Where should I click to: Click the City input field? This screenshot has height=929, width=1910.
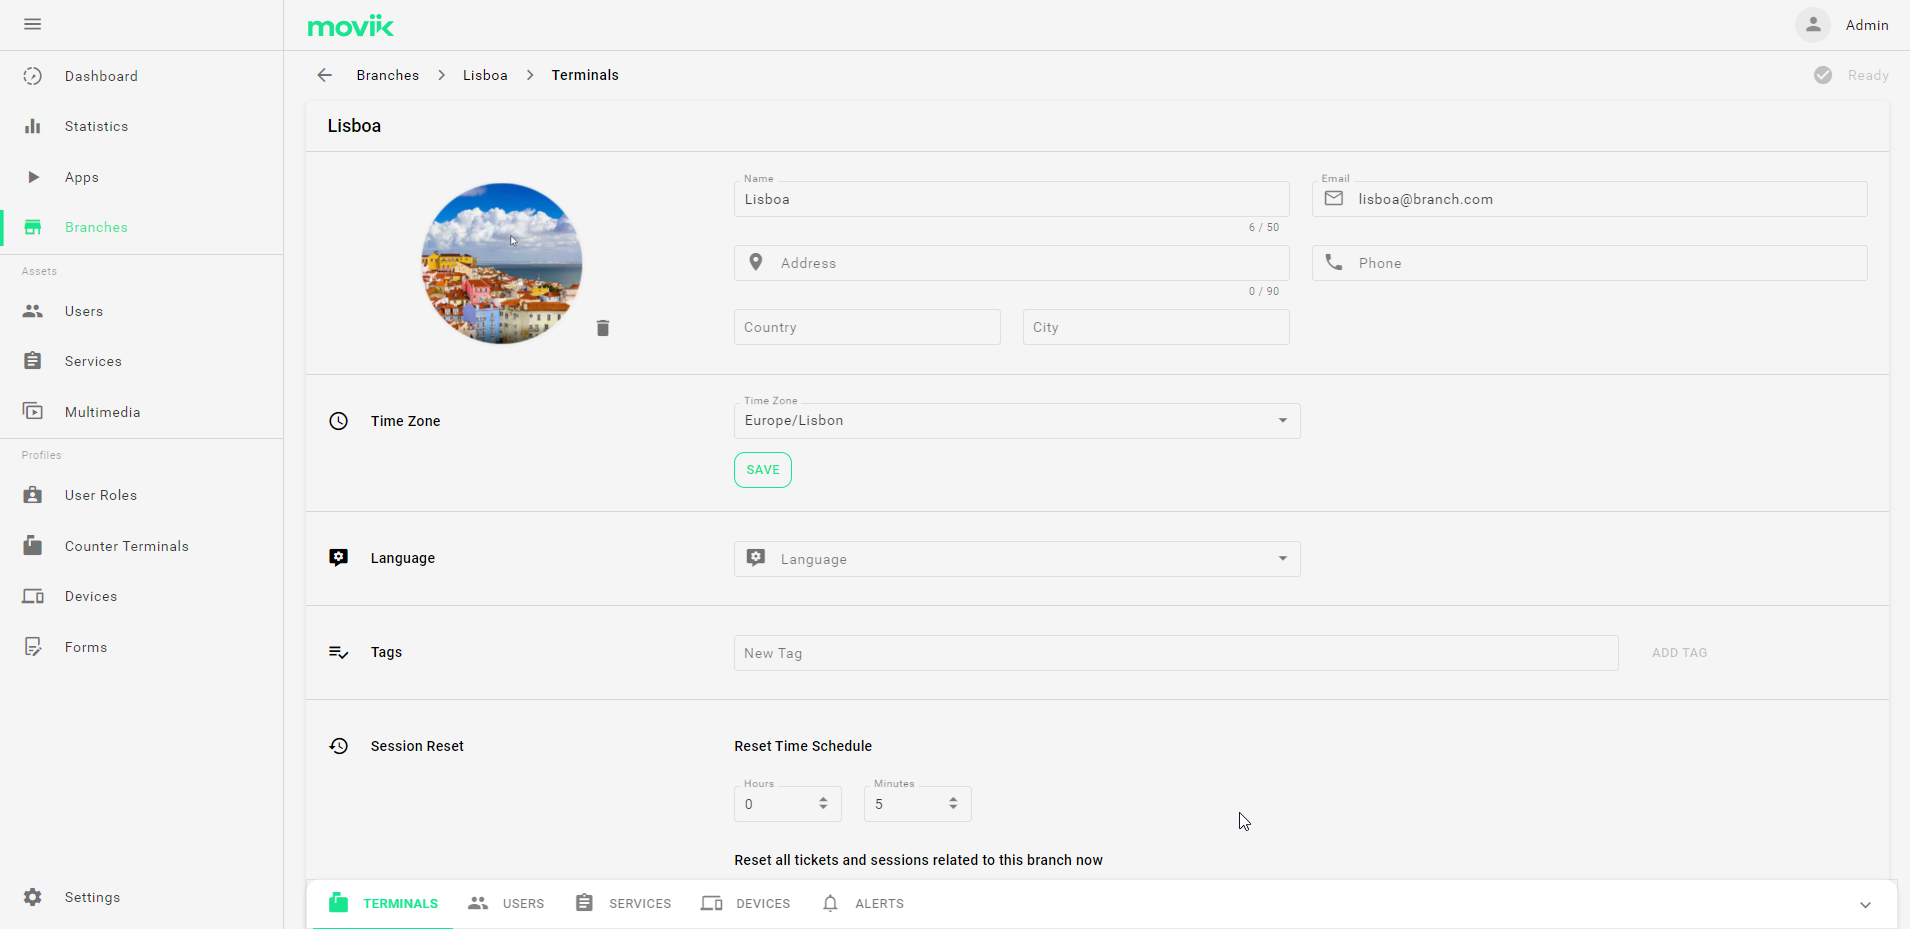pyautogui.click(x=1156, y=327)
